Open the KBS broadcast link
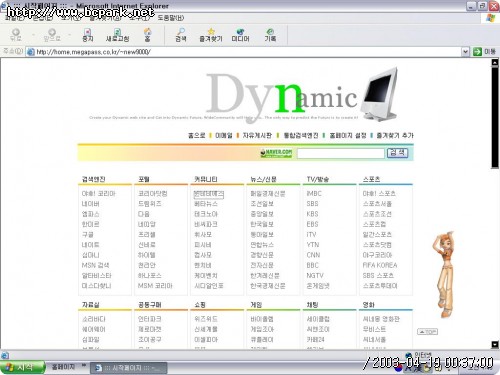Screen dimensions: 500x375 [312, 214]
